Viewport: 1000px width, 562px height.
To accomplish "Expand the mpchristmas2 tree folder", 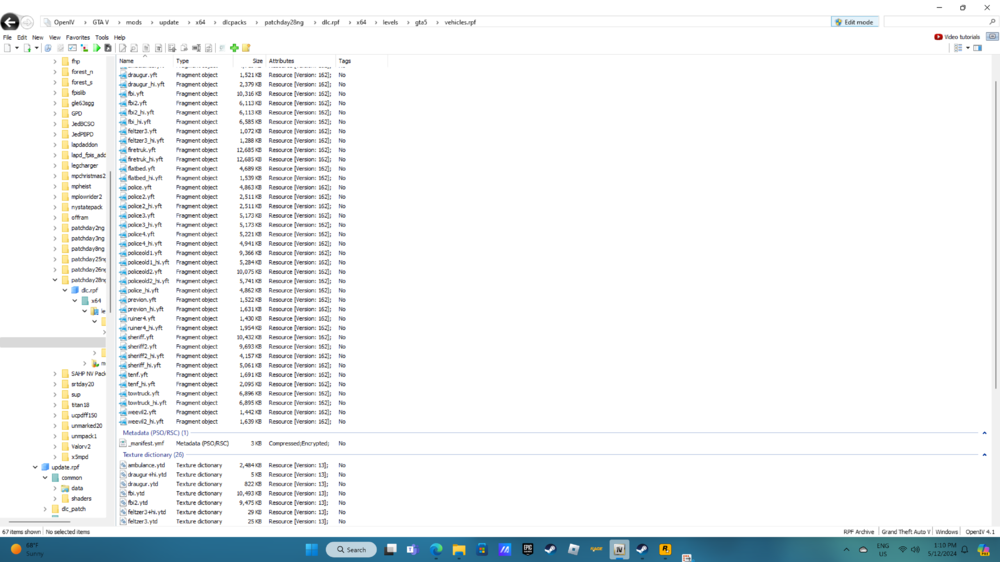I will 55,176.
